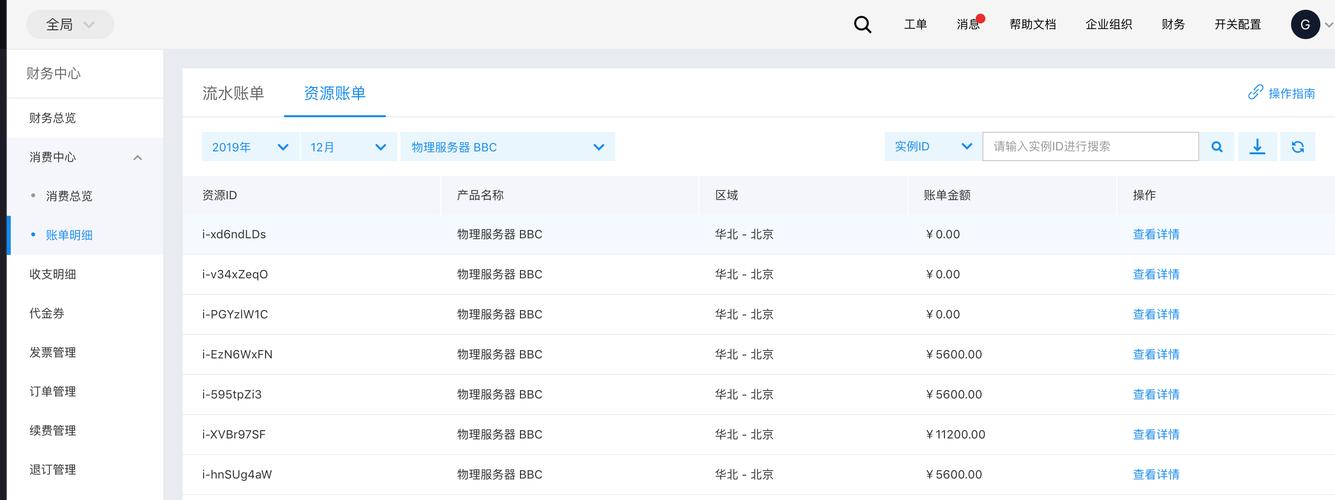
Task: Click the ¥11200.00 bill amount
Action: pyautogui.click(x=956, y=434)
